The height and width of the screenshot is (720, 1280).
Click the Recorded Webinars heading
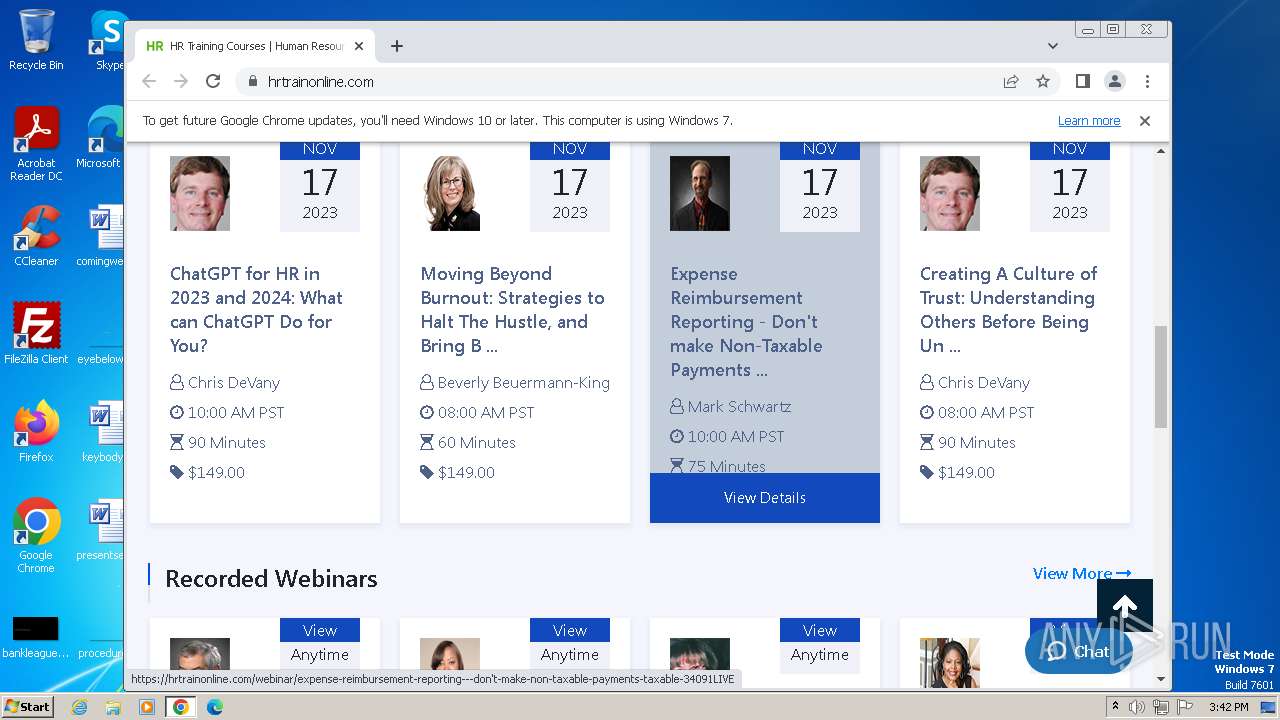pyautogui.click(x=271, y=579)
